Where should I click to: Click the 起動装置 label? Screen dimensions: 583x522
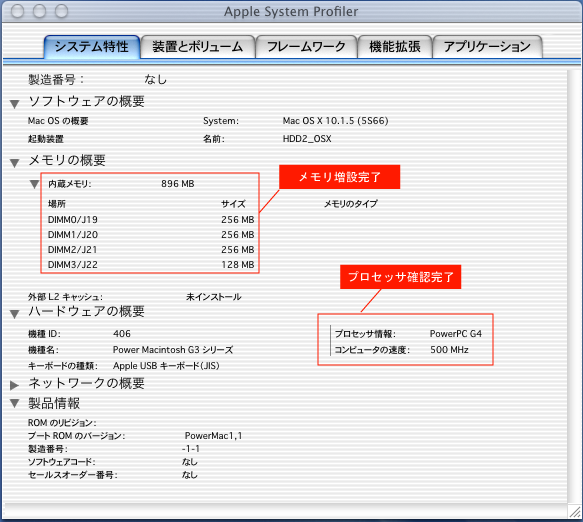coord(46,139)
